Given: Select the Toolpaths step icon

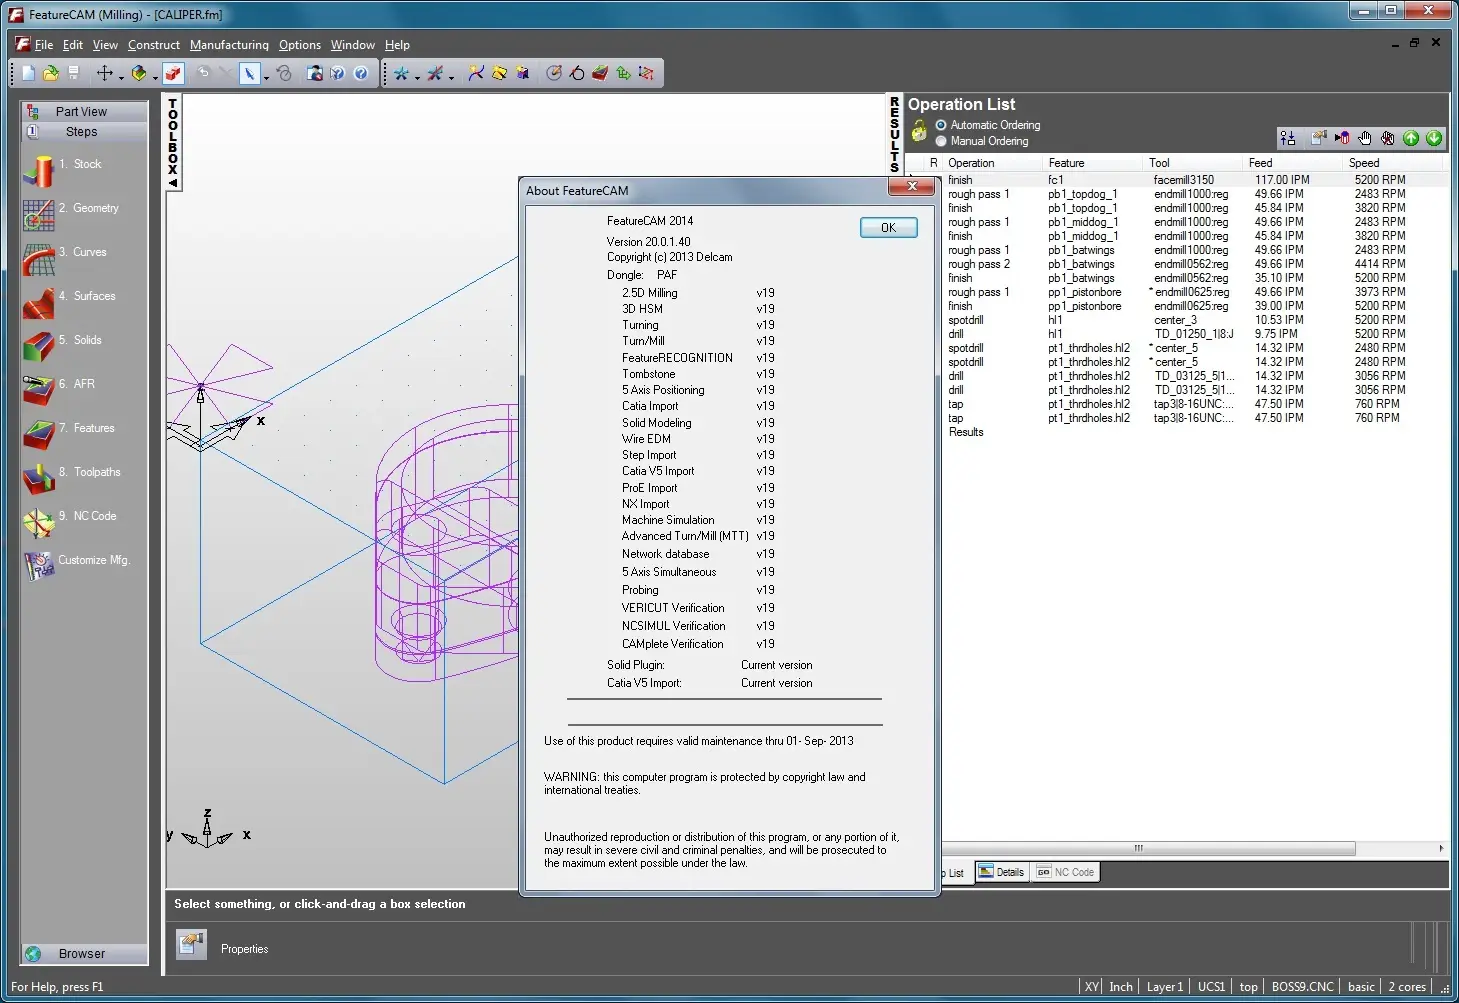Looking at the screenshot, I should (38, 478).
